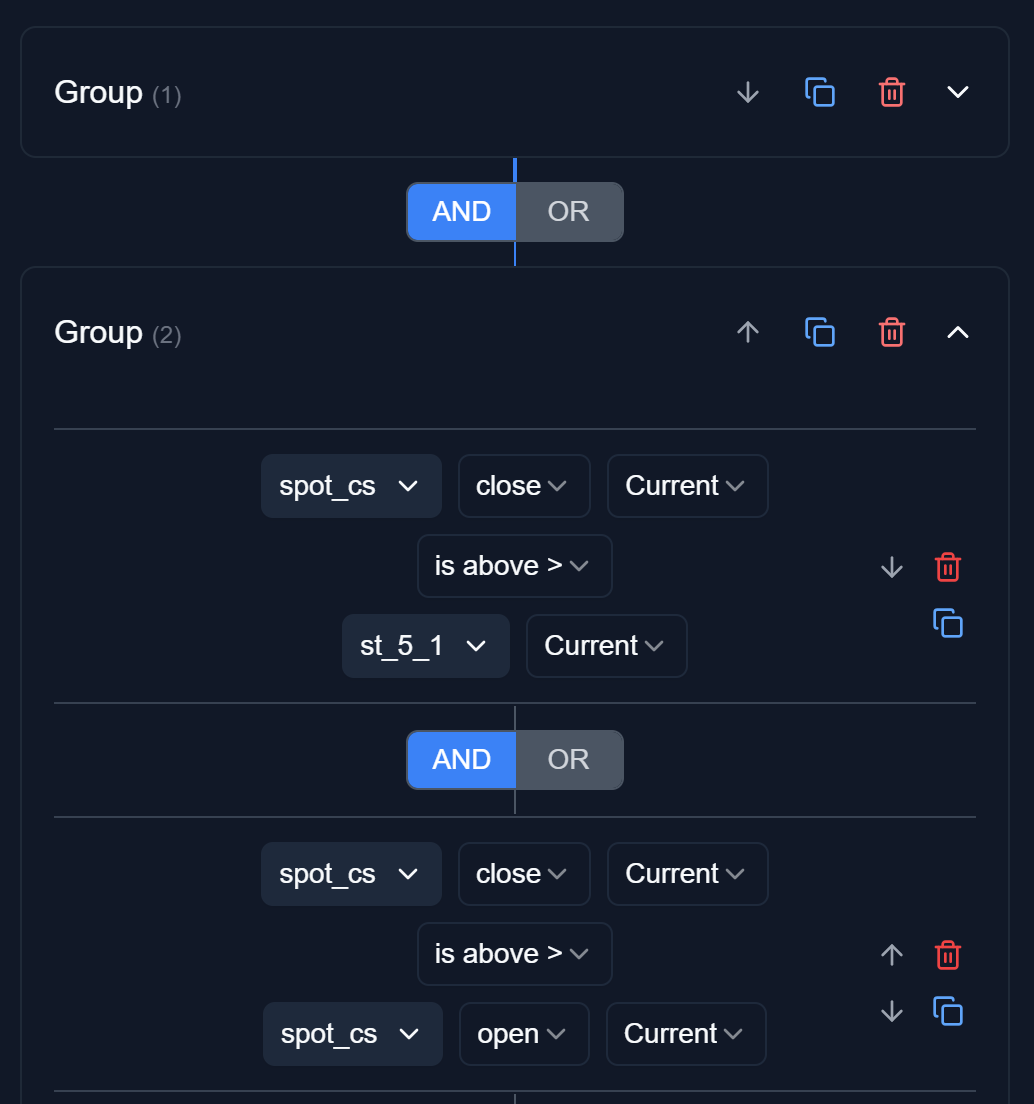The width and height of the screenshot is (1034, 1104).
Task: Duplicate Group 2 with copy icon
Action: click(820, 332)
